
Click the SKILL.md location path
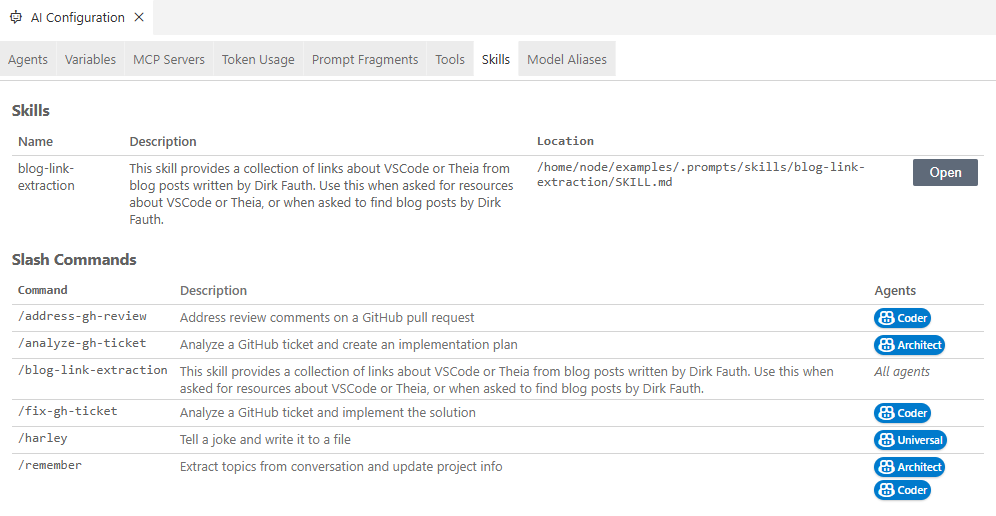700,175
